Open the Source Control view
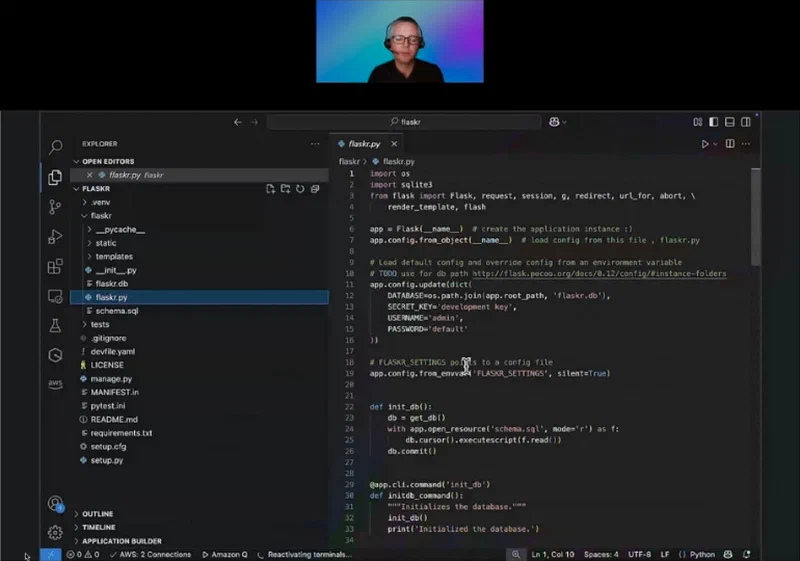This screenshot has height=561, width=800. (55, 207)
